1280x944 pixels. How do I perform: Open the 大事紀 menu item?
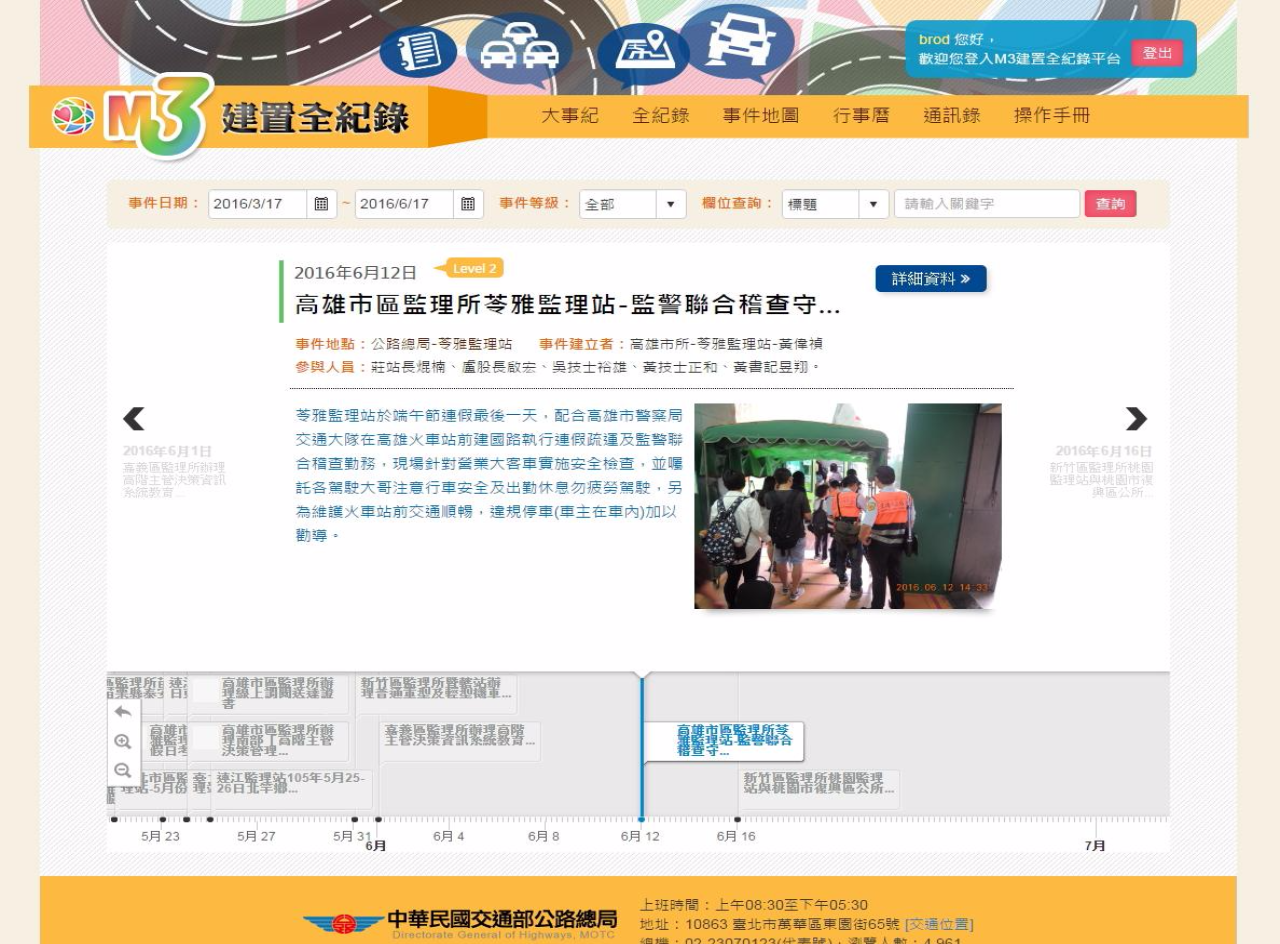point(570,116)
